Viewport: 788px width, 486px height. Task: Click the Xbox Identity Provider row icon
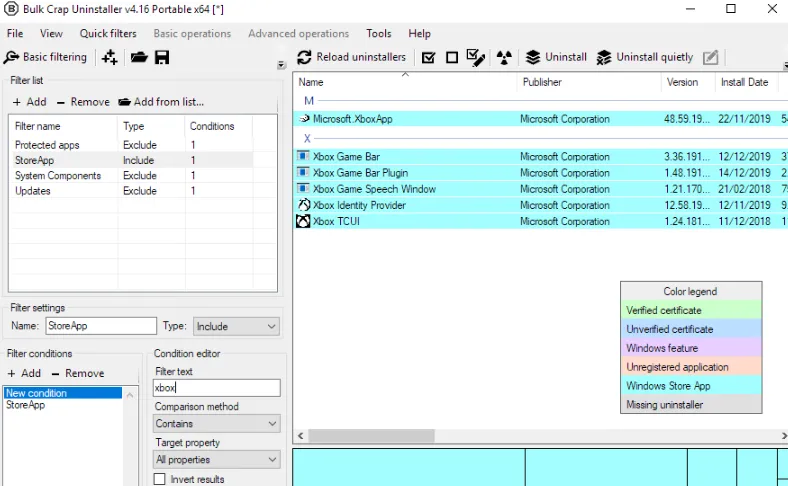[x=304, y=205]
